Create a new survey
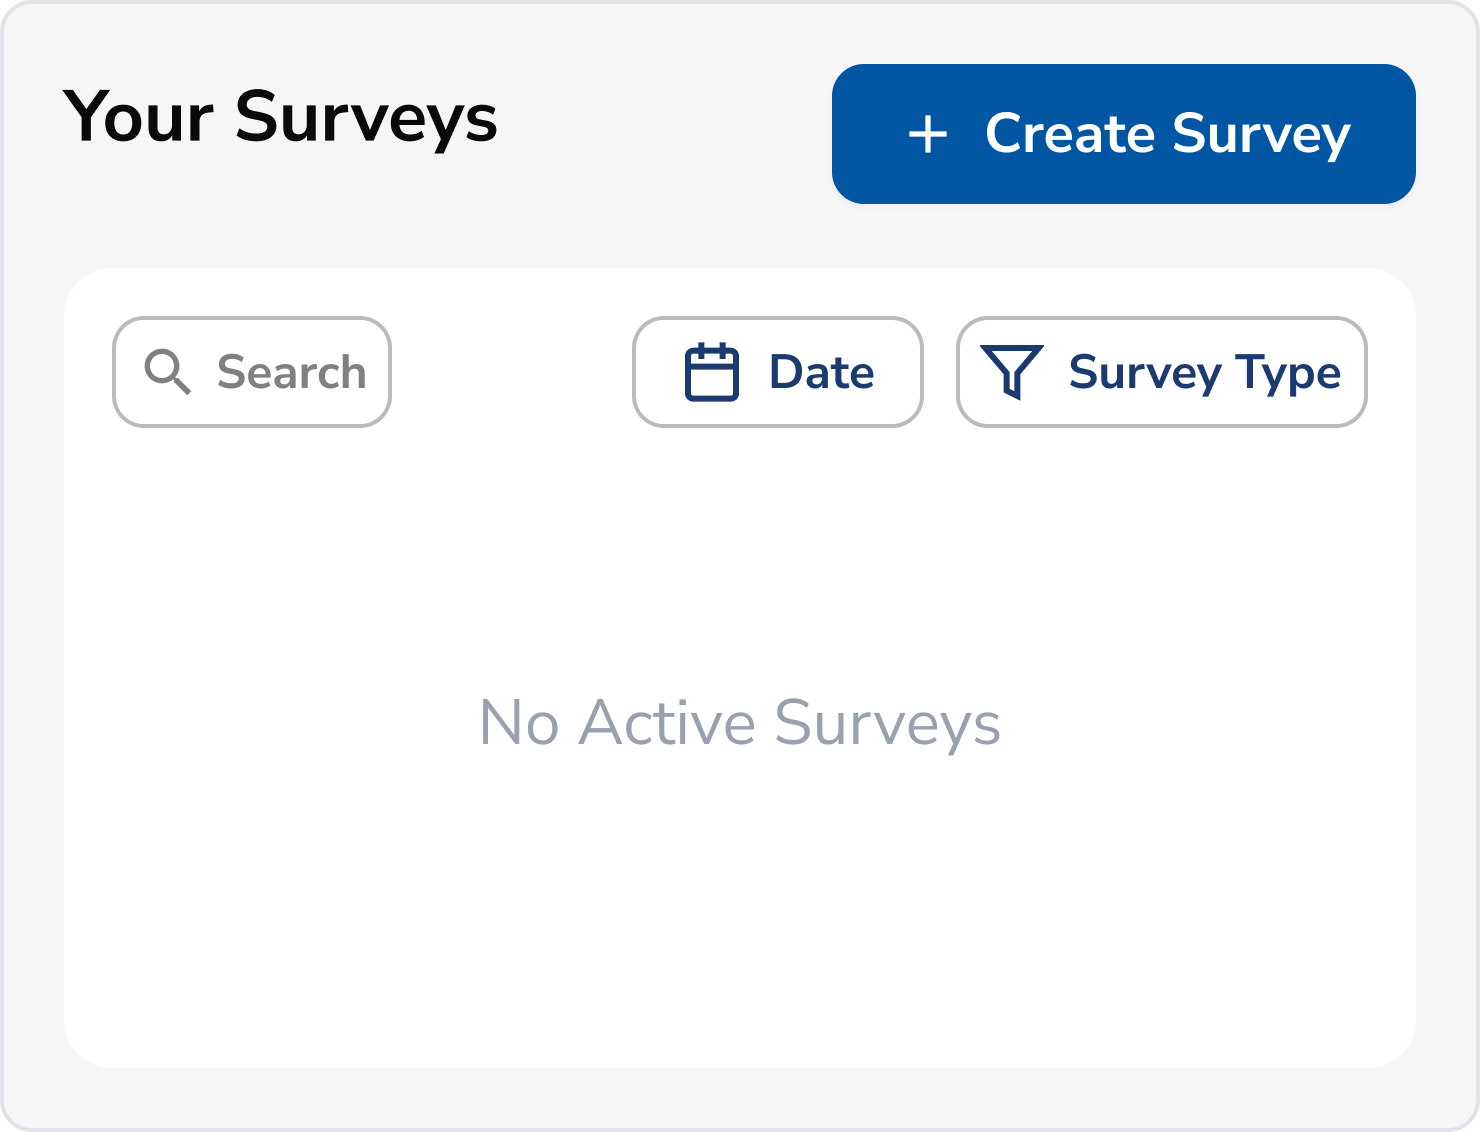 click(1124, 134)
